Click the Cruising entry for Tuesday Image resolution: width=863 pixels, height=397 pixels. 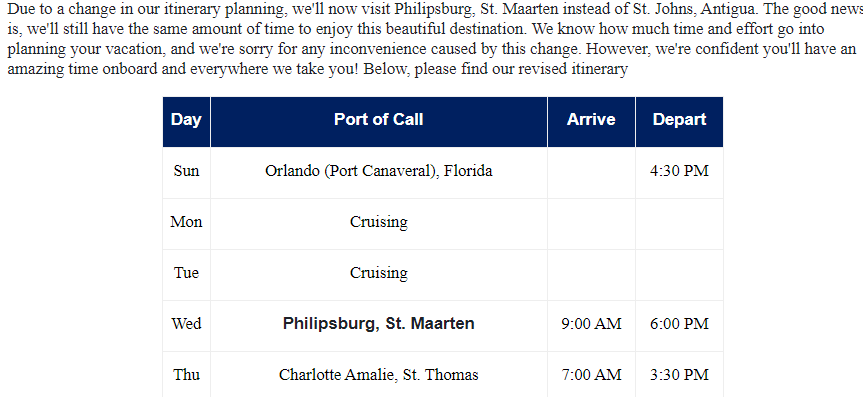[x=379, y=275]
